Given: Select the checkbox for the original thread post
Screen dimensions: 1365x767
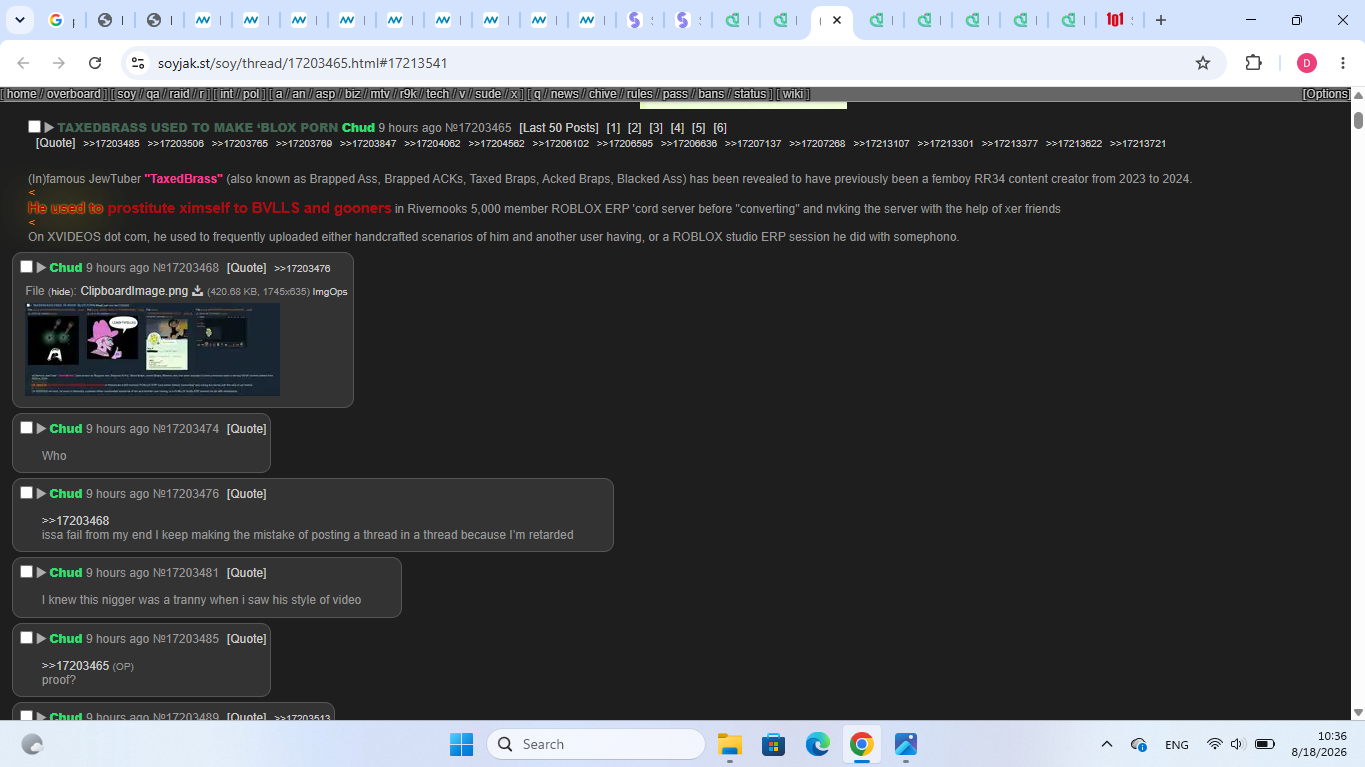Looking at the screenshot, I should 34,127.
